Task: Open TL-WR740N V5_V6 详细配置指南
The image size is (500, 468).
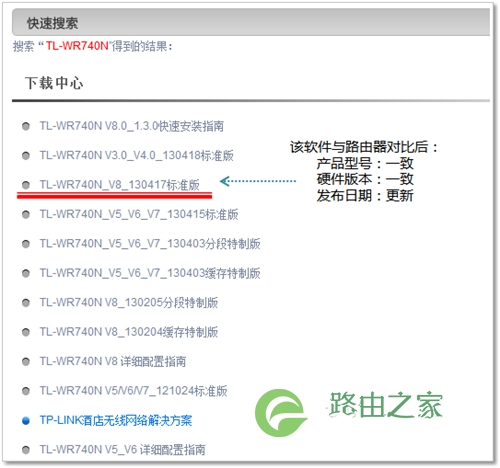Action: 122,450
